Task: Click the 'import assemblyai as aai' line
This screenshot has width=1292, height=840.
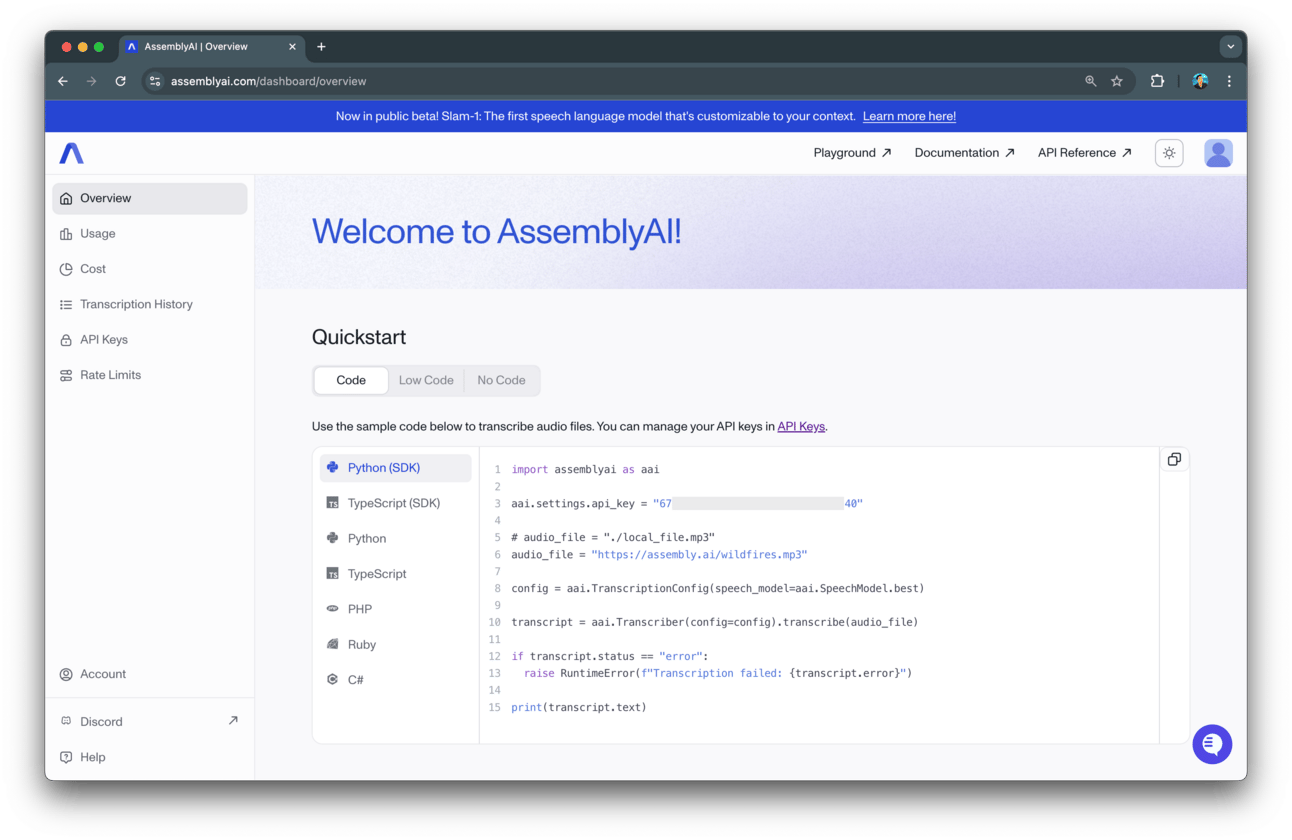Action: [x=585, y=469]
